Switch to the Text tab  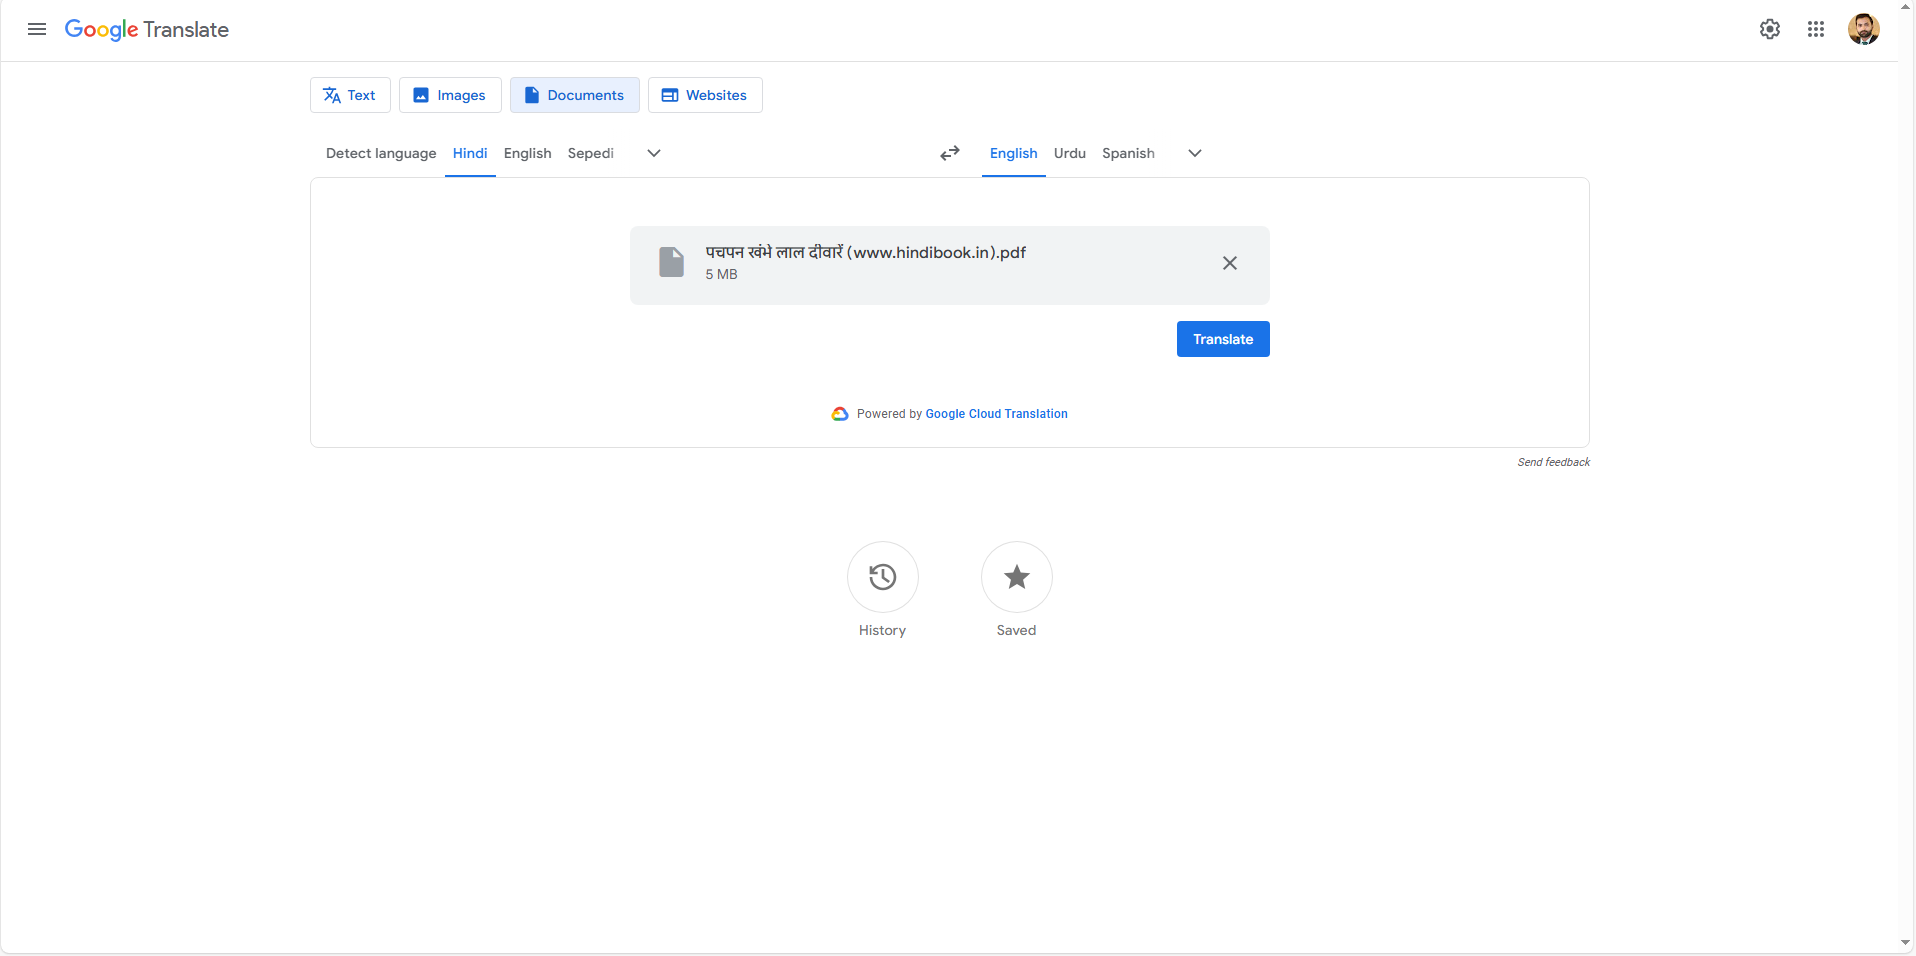point(349,94)
